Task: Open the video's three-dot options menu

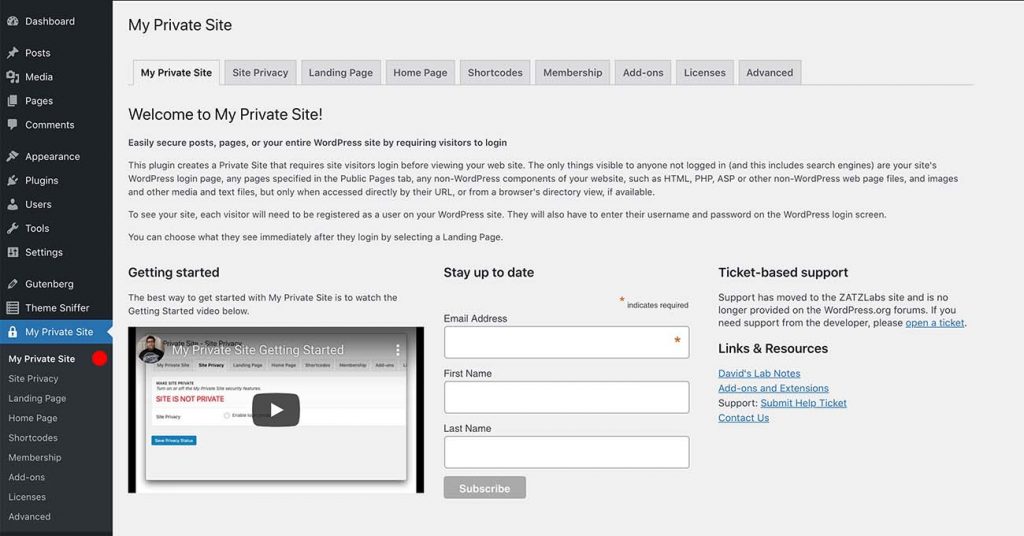Action: coord(397,350)
